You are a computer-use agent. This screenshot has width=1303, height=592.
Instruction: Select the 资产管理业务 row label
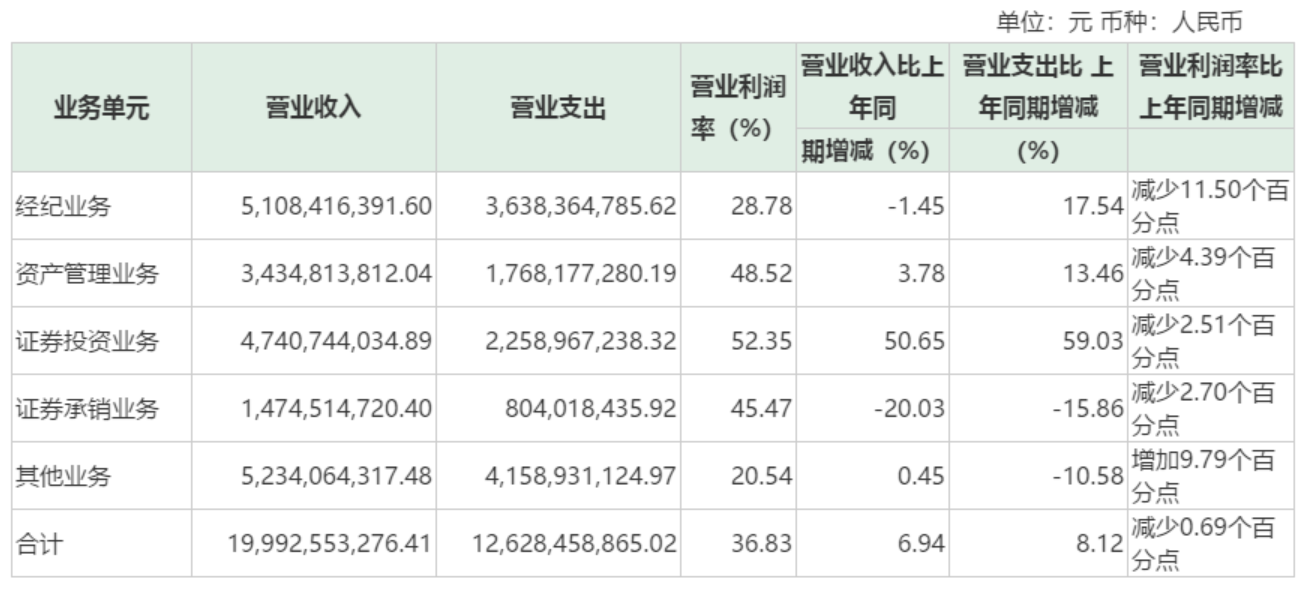[x=87, y=274]
